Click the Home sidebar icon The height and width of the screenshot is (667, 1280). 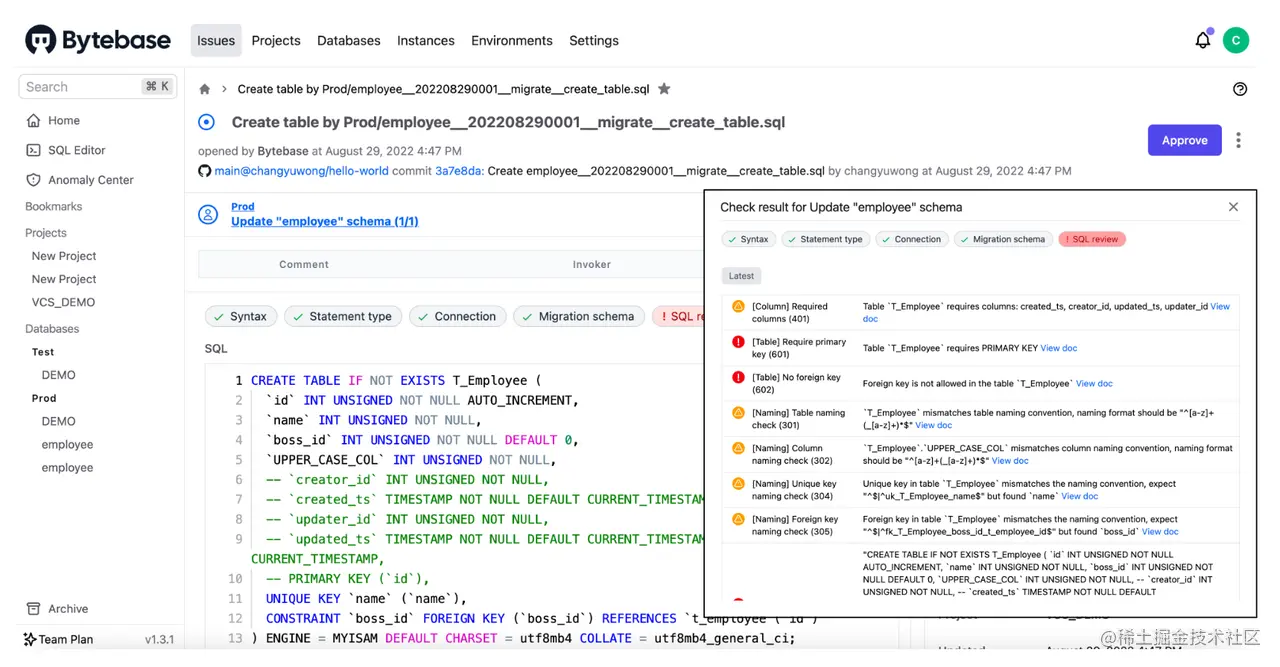tap(33, 120)
